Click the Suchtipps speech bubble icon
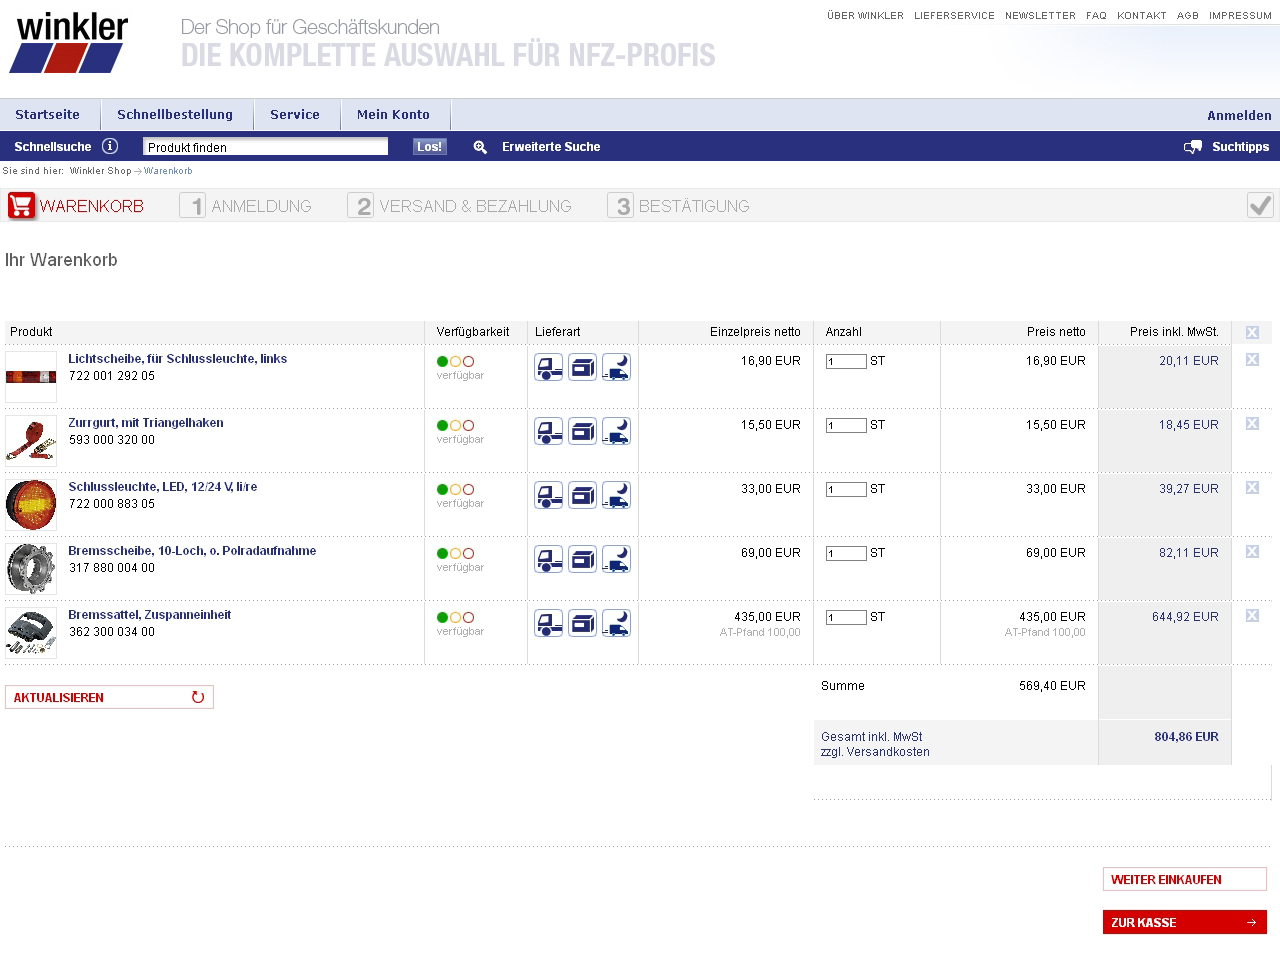The image size is (1280, 959). click(x=1192, y=147)
